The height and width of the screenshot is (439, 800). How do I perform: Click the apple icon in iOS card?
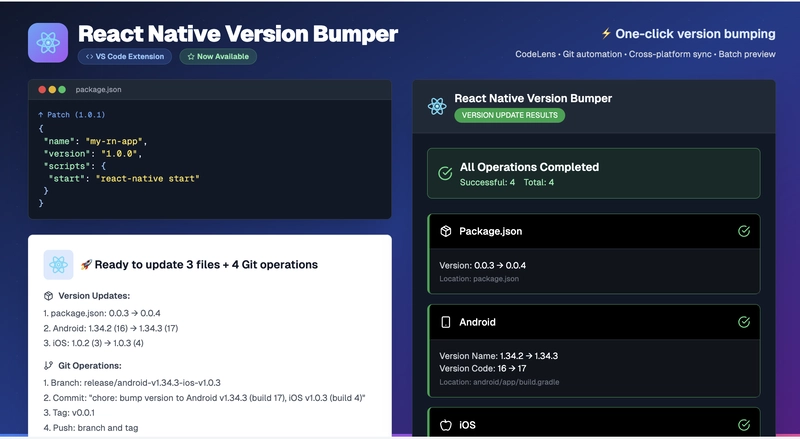click(446, 425)
